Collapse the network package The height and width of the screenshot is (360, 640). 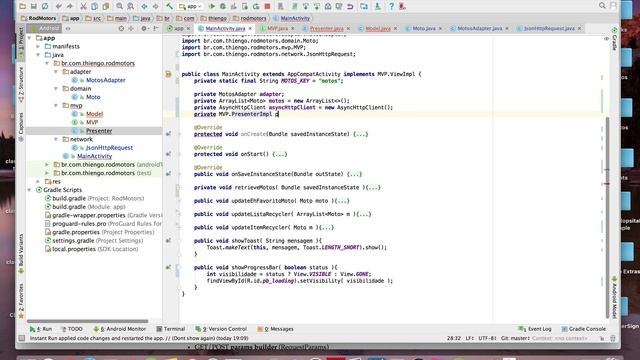pos(56,140)
